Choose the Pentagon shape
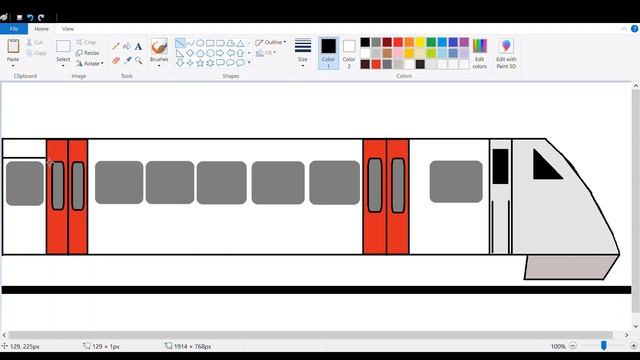 click(x=200, y=53)
